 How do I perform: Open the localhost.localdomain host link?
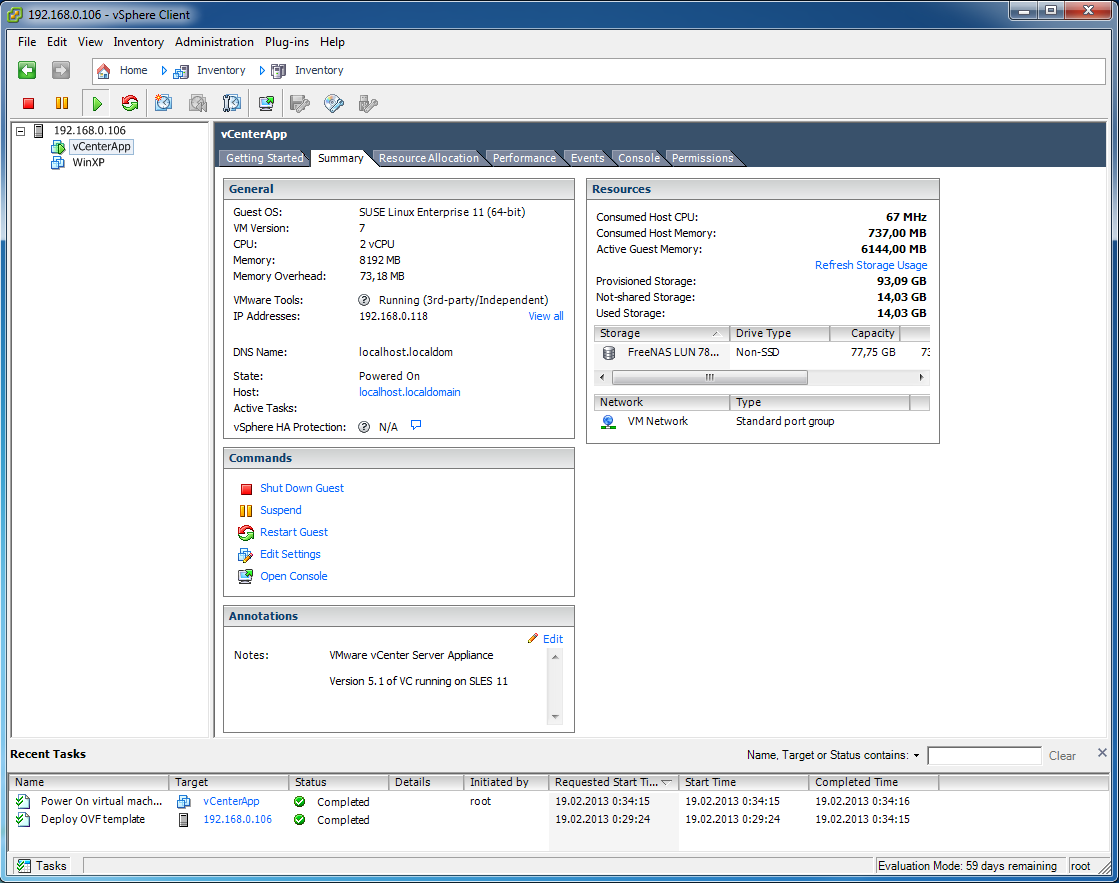(x=410, y=393)
